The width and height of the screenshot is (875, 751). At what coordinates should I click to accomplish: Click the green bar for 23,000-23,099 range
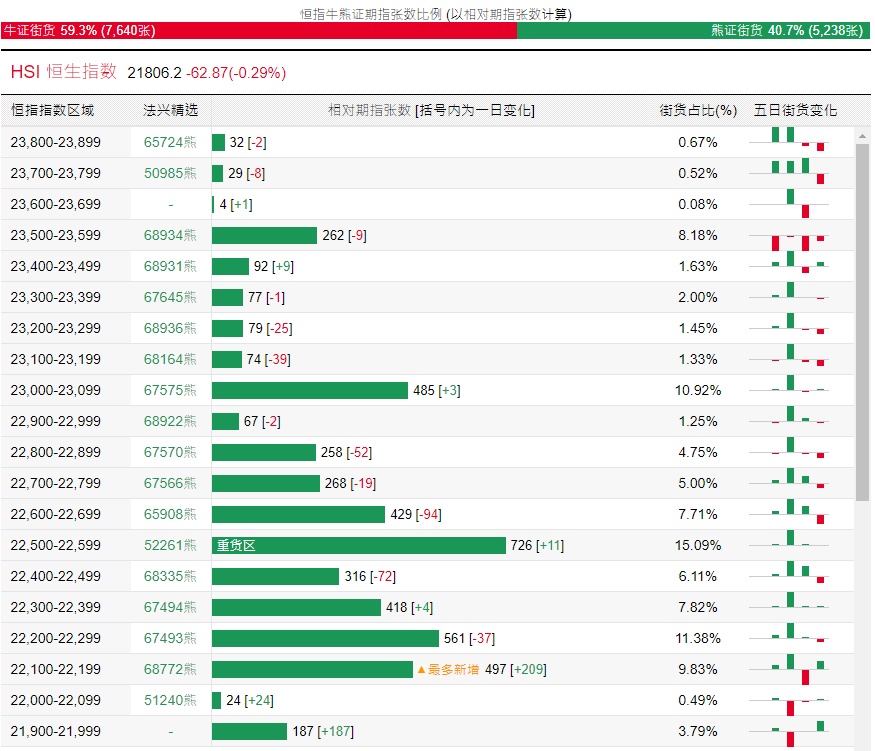coord(310,390)
